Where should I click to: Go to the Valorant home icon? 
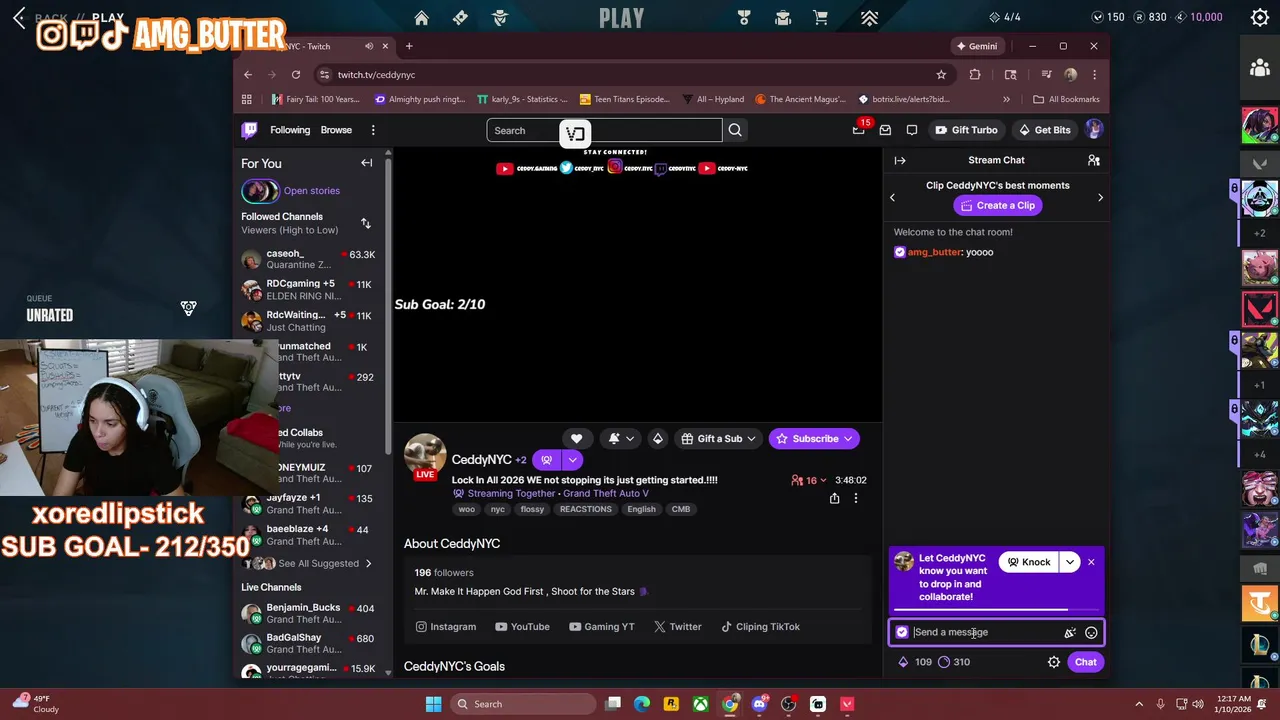tap(422, 18)
